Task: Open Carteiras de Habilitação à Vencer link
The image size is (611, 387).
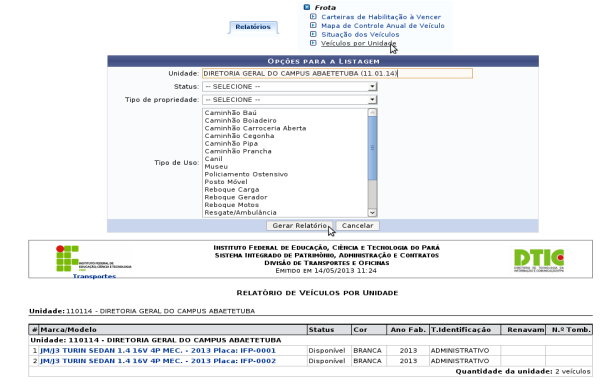Action: 381,17
